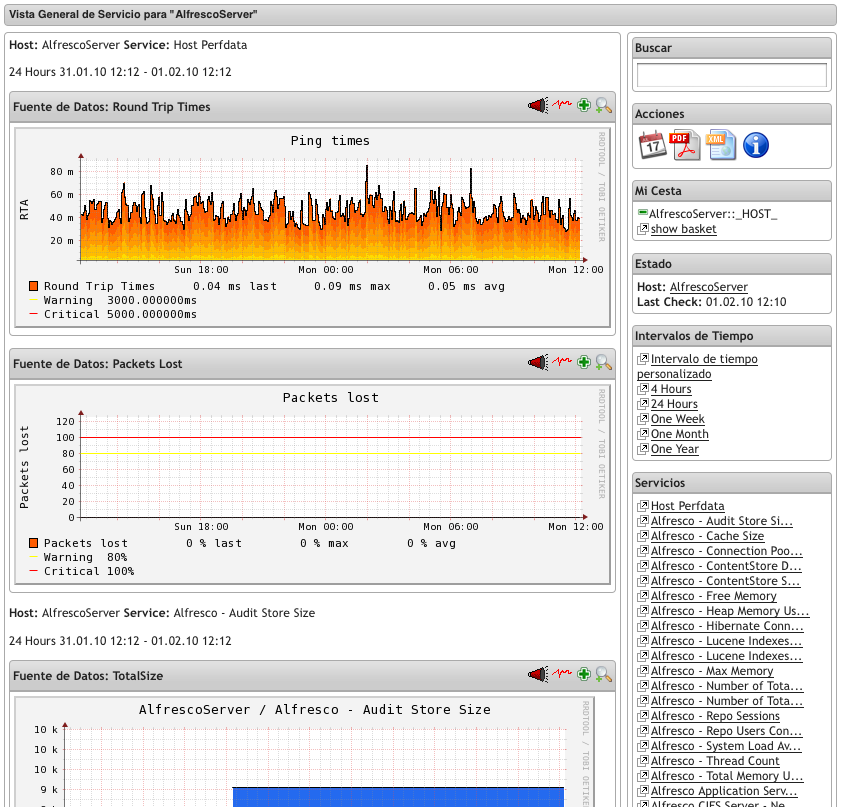Open the show basket link

tap(683, 229)
